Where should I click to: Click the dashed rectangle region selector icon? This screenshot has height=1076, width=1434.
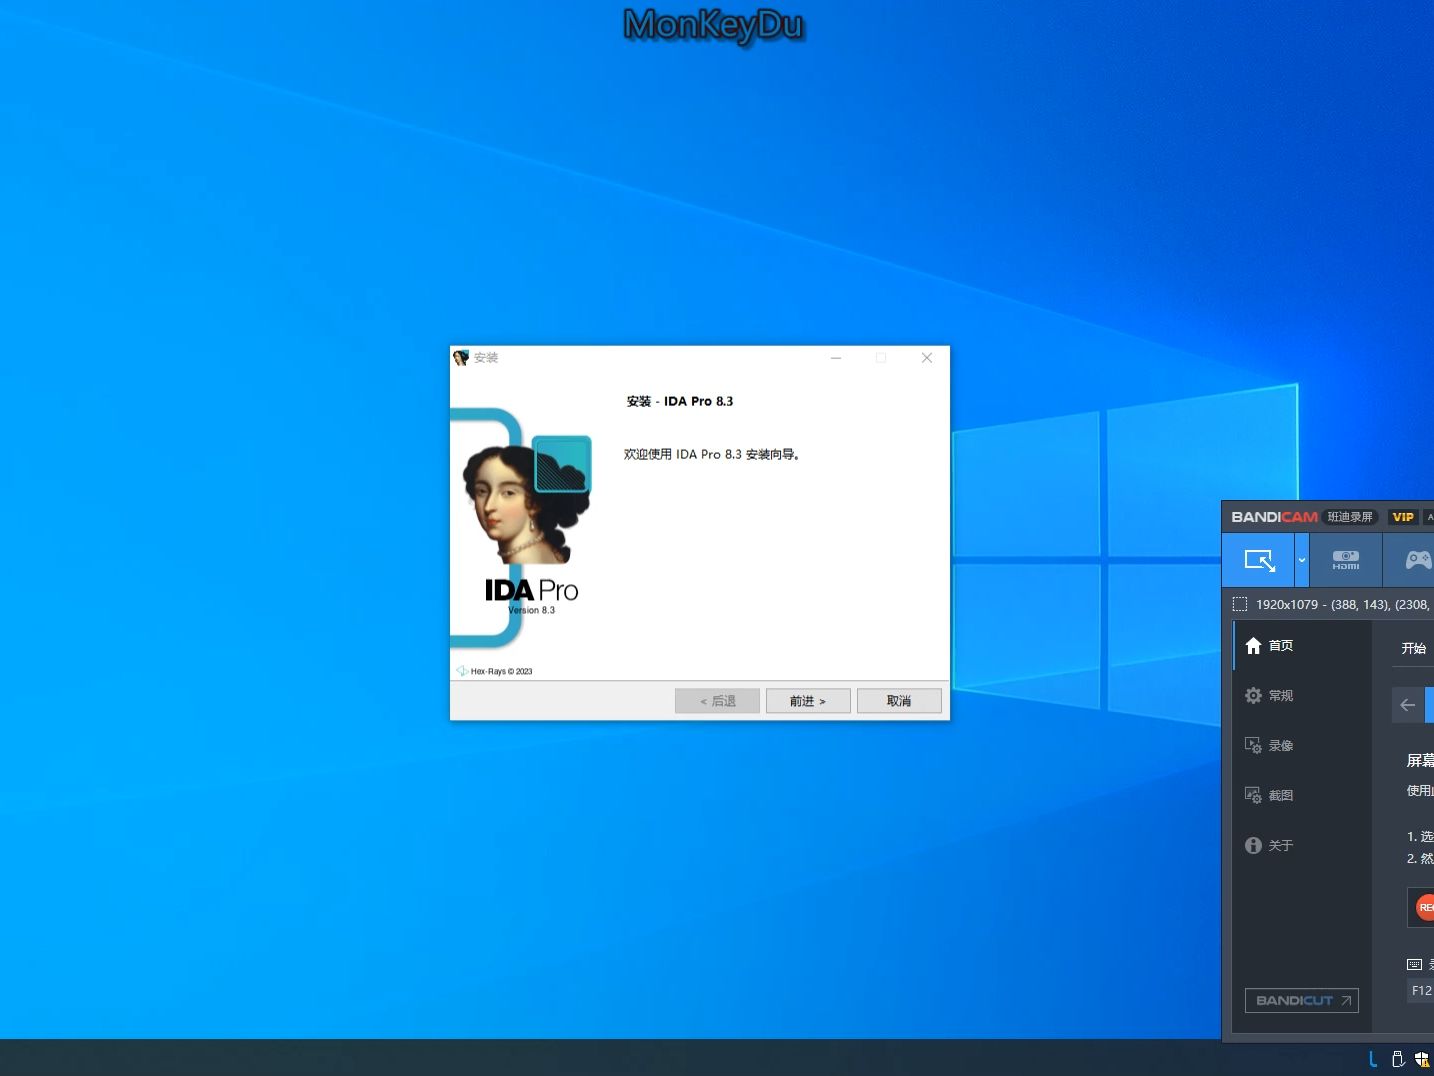[x=1240, y=604]
